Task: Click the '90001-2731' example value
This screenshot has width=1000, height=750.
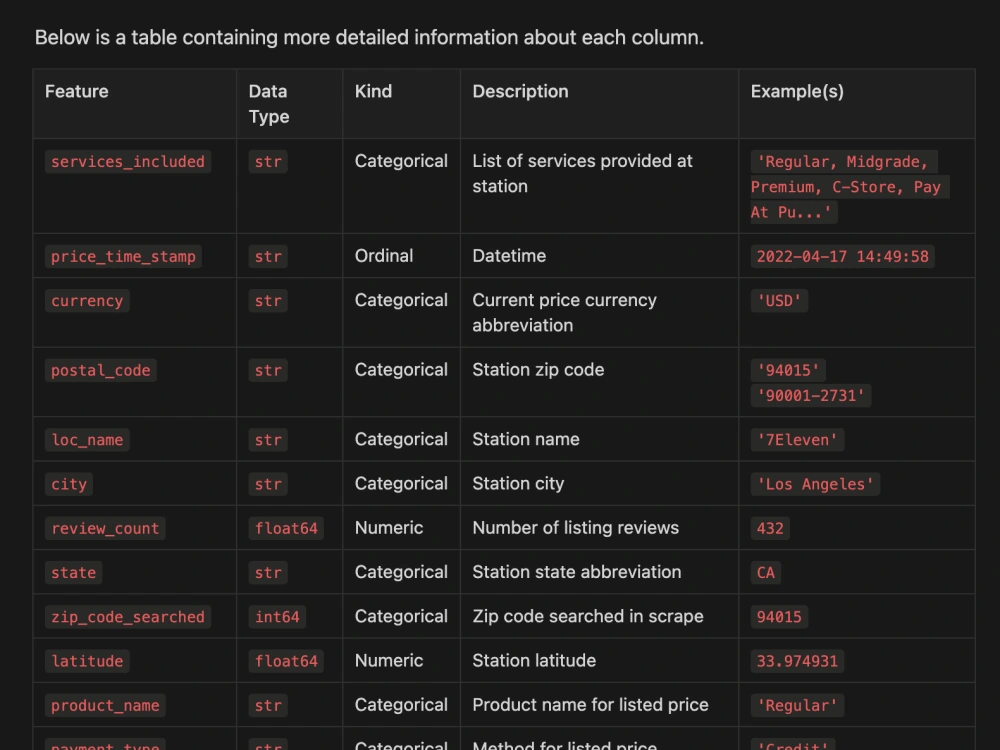Action: (810, 395)
